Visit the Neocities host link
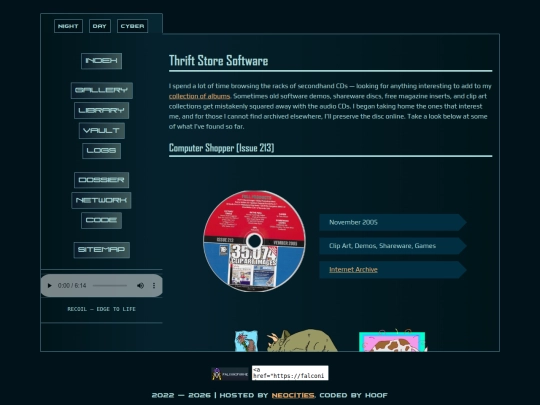The height and width of the screenshot is (405, 540). tap(293, 395)
